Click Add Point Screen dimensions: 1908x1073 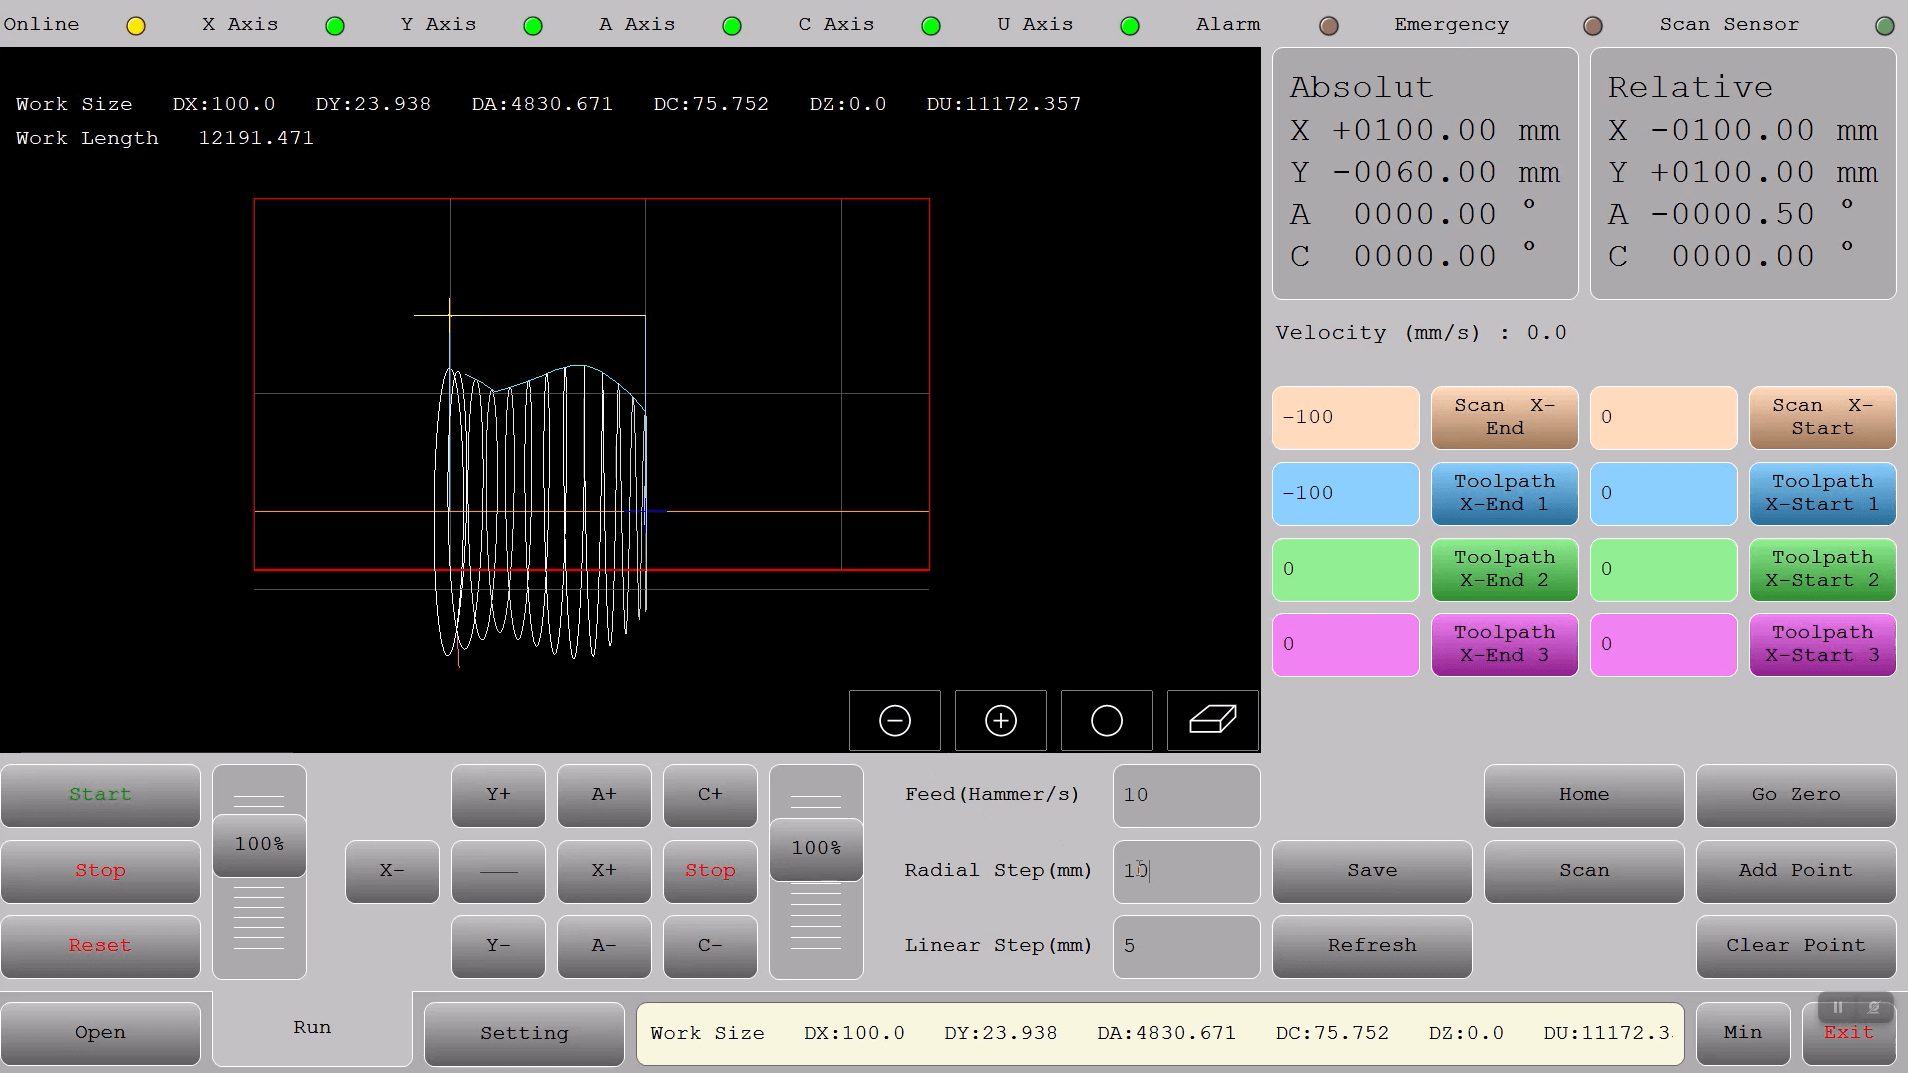1794,871
